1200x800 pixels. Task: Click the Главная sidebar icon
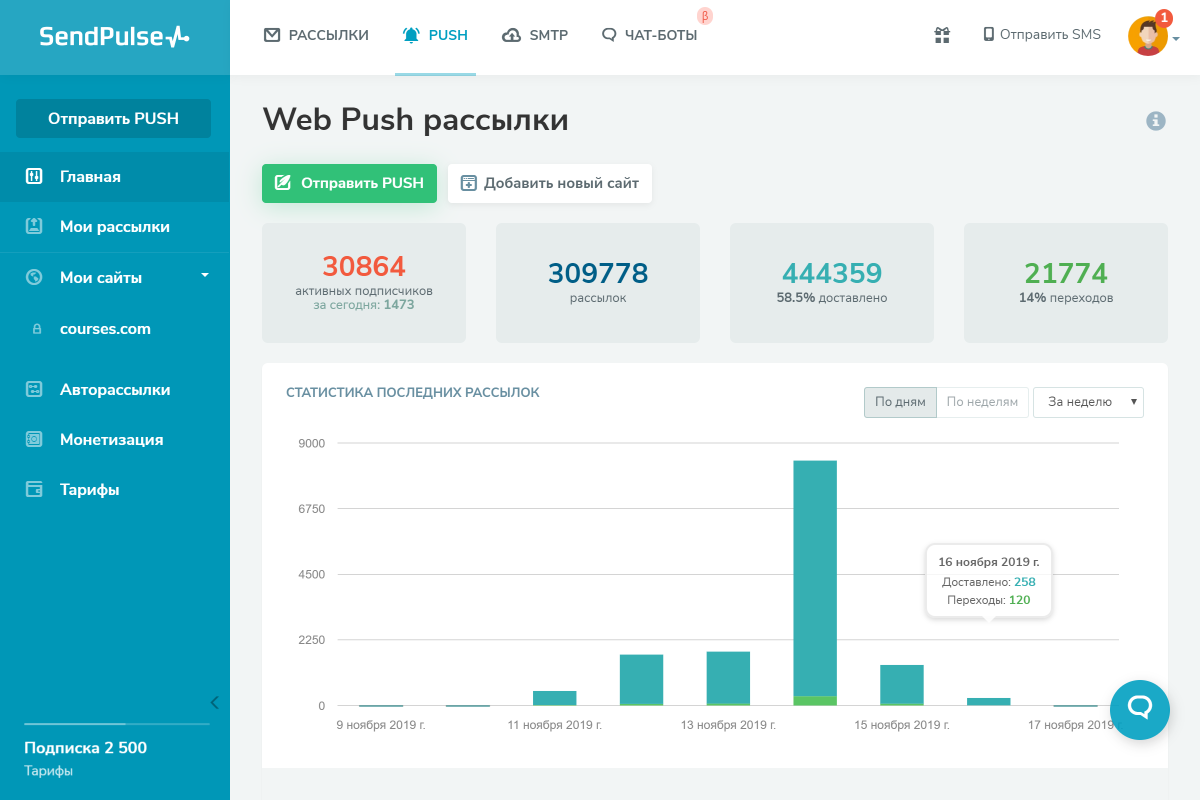(x=35, y=177)
